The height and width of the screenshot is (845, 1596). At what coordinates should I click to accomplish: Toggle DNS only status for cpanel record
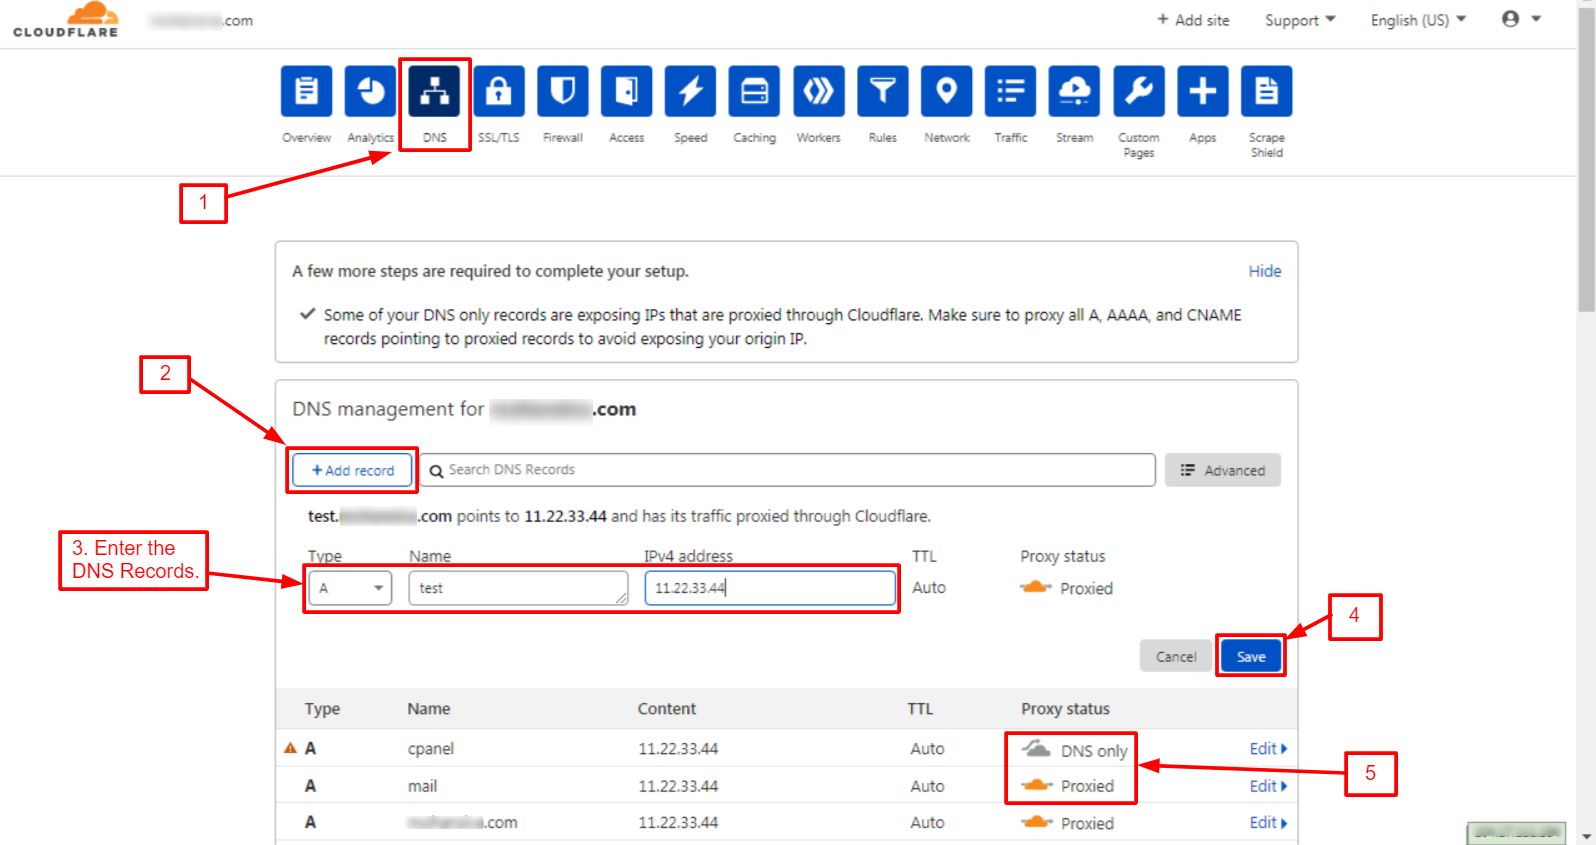tap(1037, 750)
